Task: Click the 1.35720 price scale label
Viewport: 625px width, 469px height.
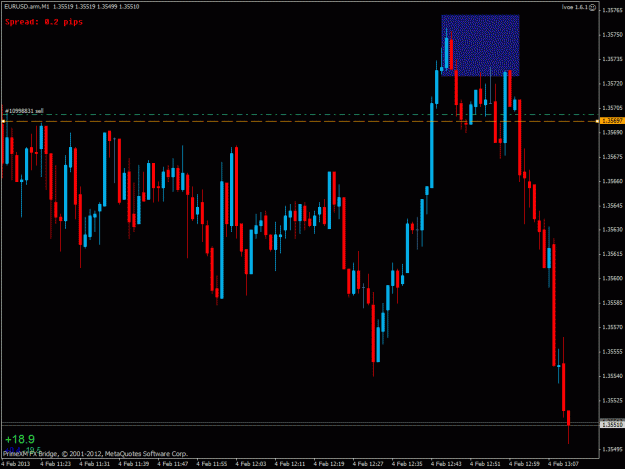Action: click(x=613, y=84)
